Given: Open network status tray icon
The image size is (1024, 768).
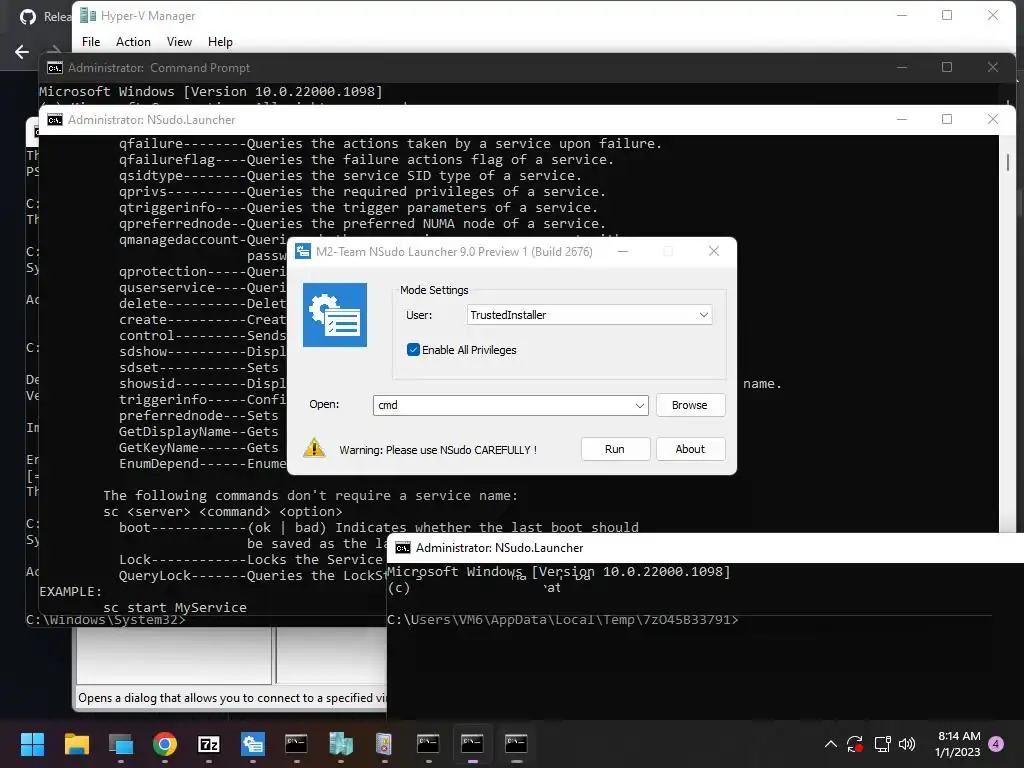Looking at the screenshot, I should click(x=882, y=744).
